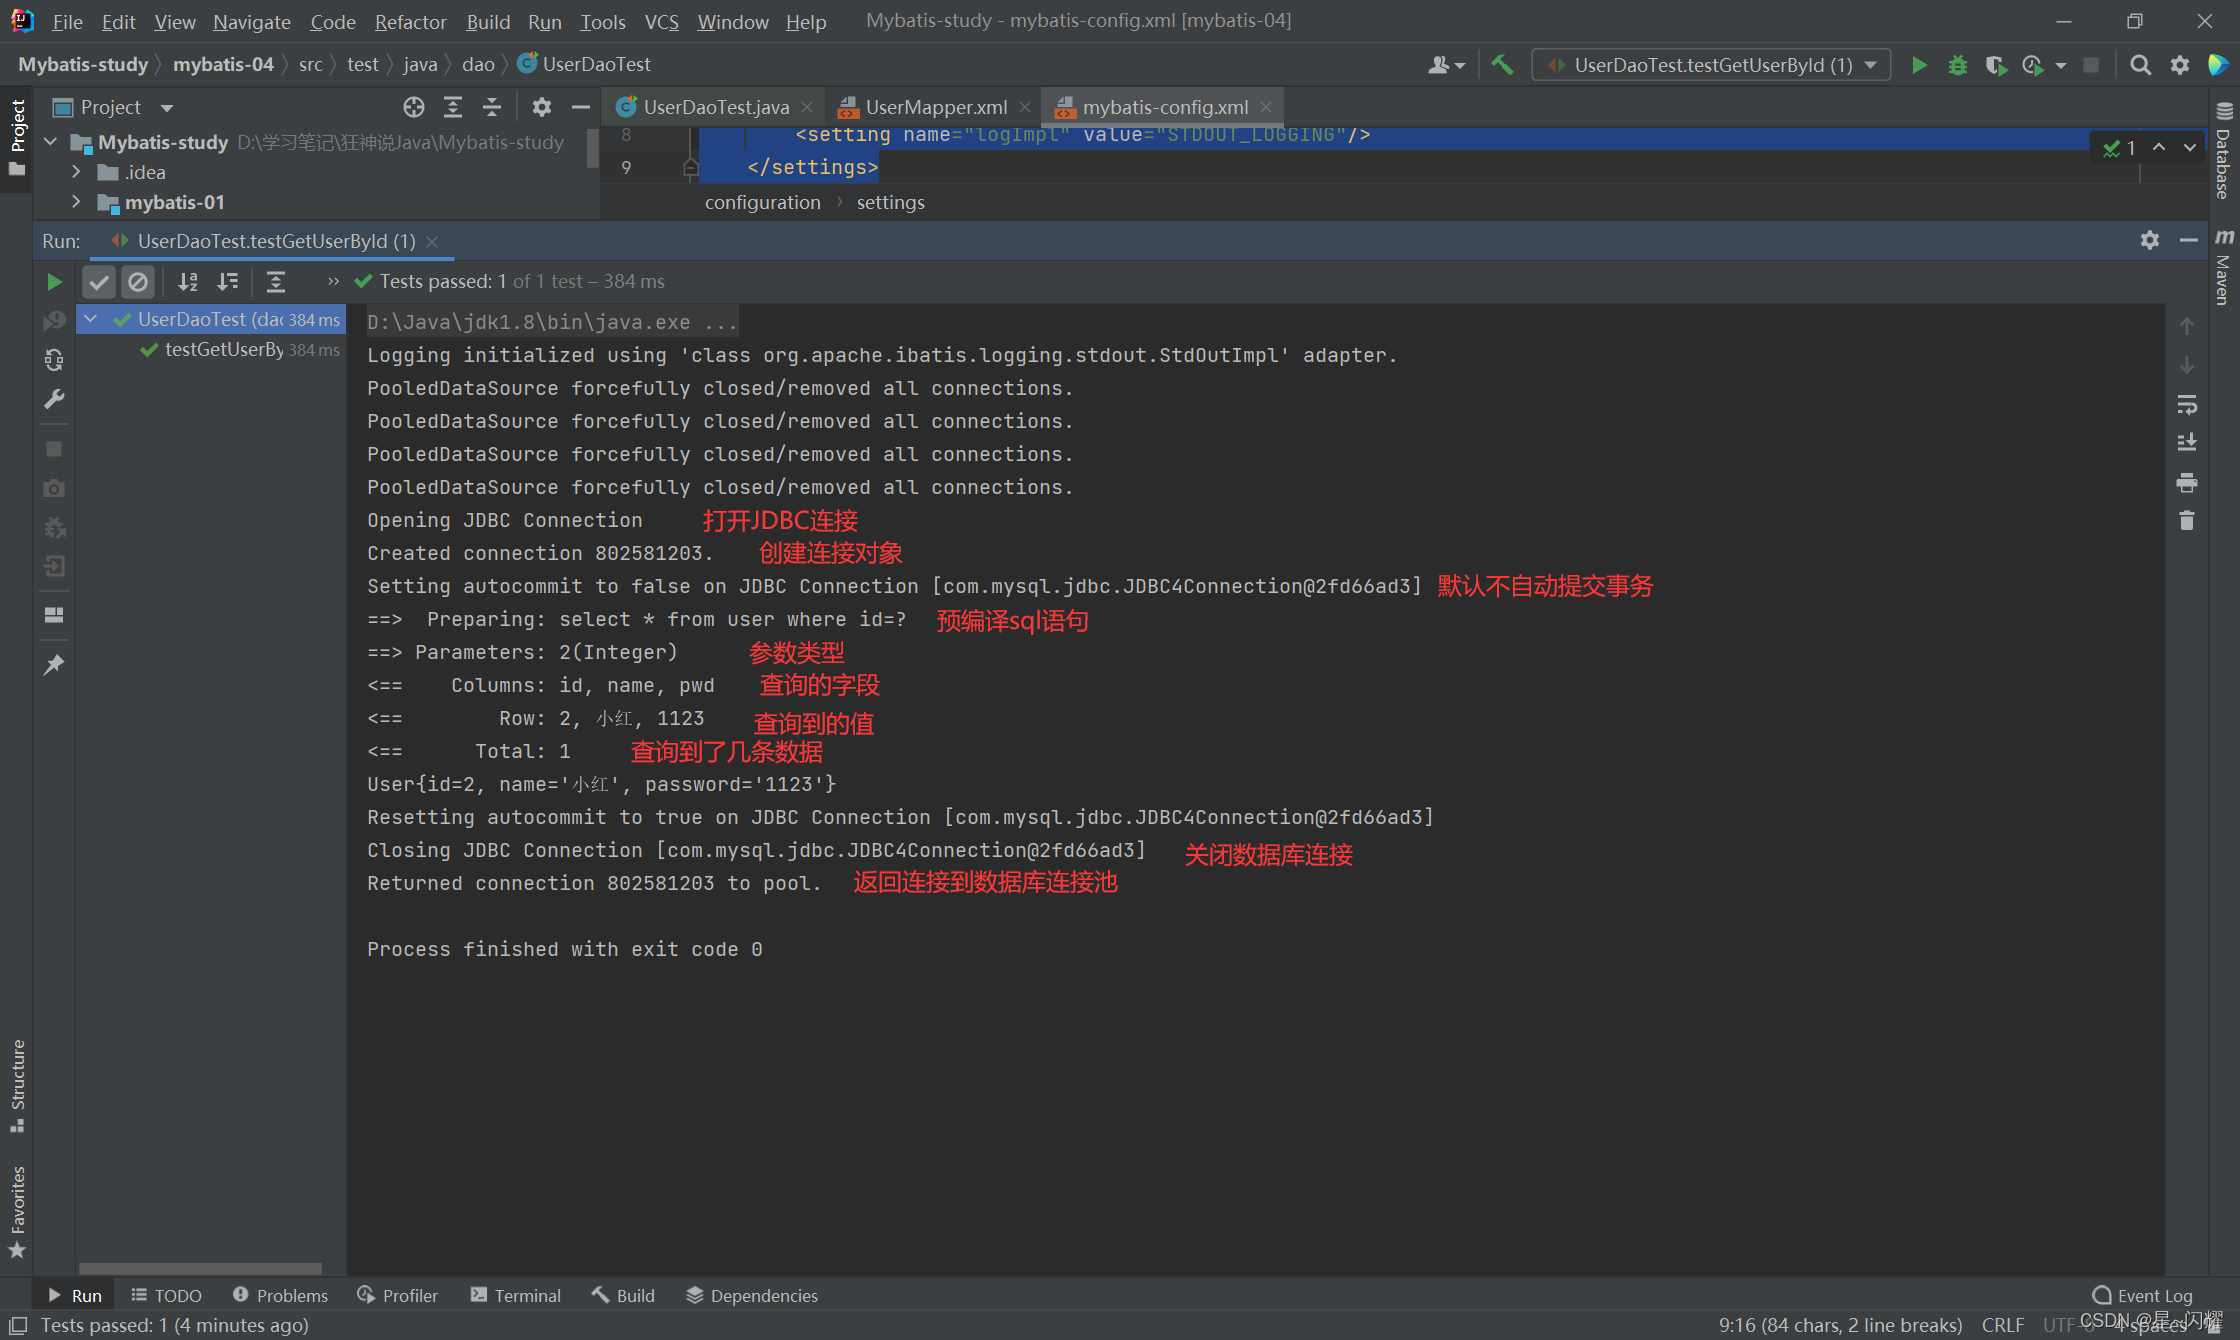Viewport: 2240px width, 1340px height.
Task: Open the Dependencies tool window
Action: tap(751, 1295)
